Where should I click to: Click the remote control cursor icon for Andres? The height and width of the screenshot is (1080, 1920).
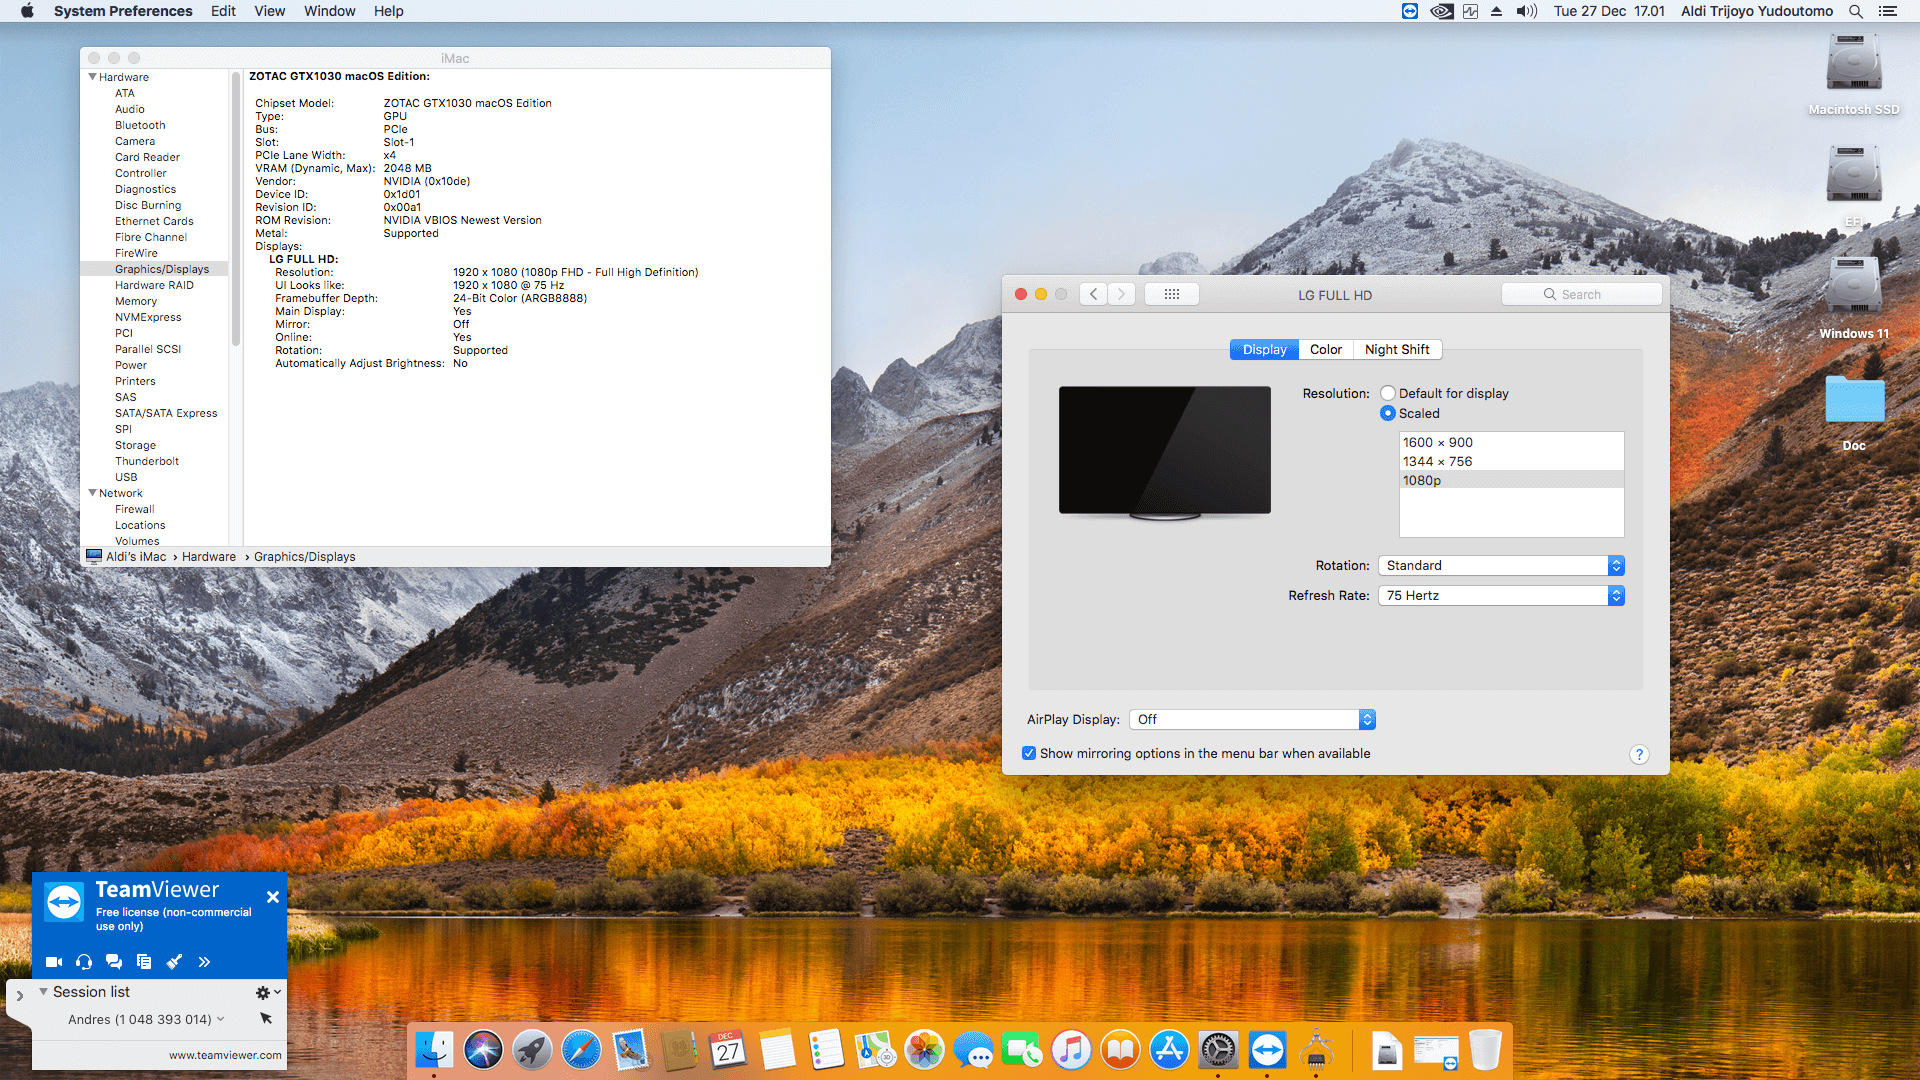266,1018
